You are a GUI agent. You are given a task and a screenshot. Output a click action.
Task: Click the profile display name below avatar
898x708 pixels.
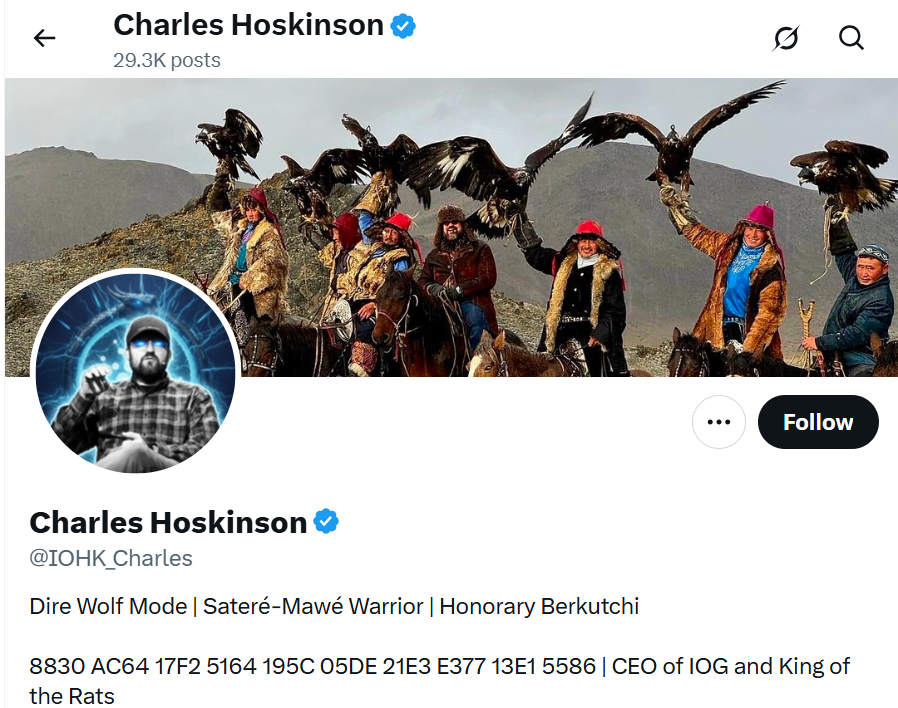coord(168,522)
